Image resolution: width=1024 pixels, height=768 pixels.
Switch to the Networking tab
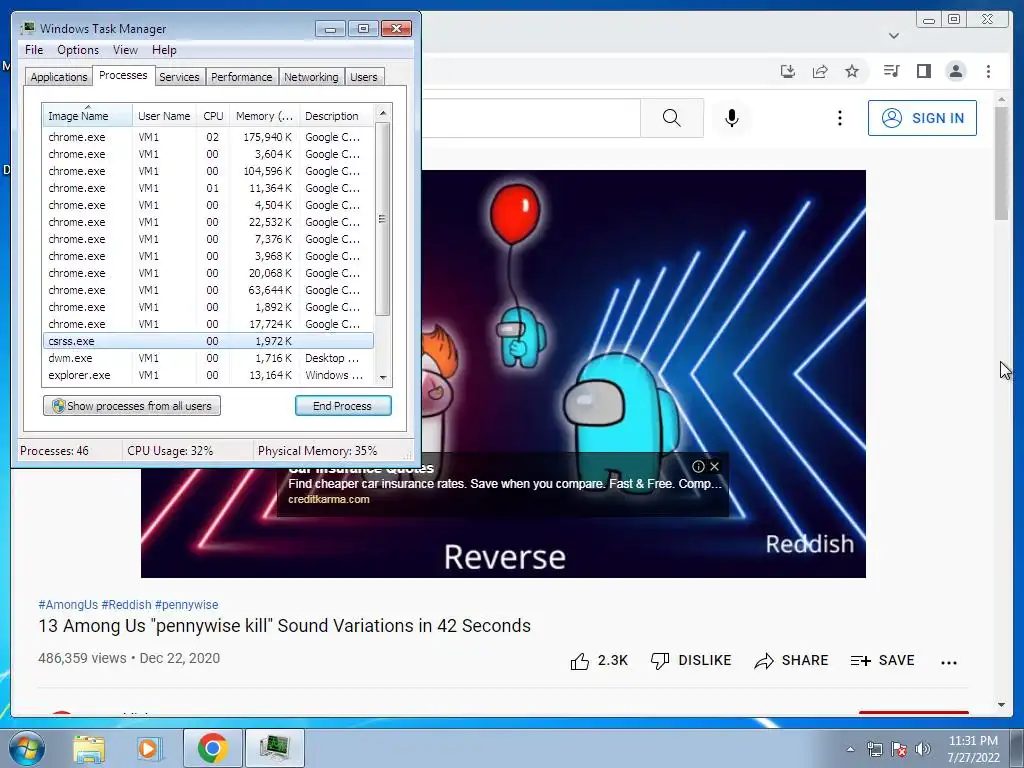click(311, 77)
